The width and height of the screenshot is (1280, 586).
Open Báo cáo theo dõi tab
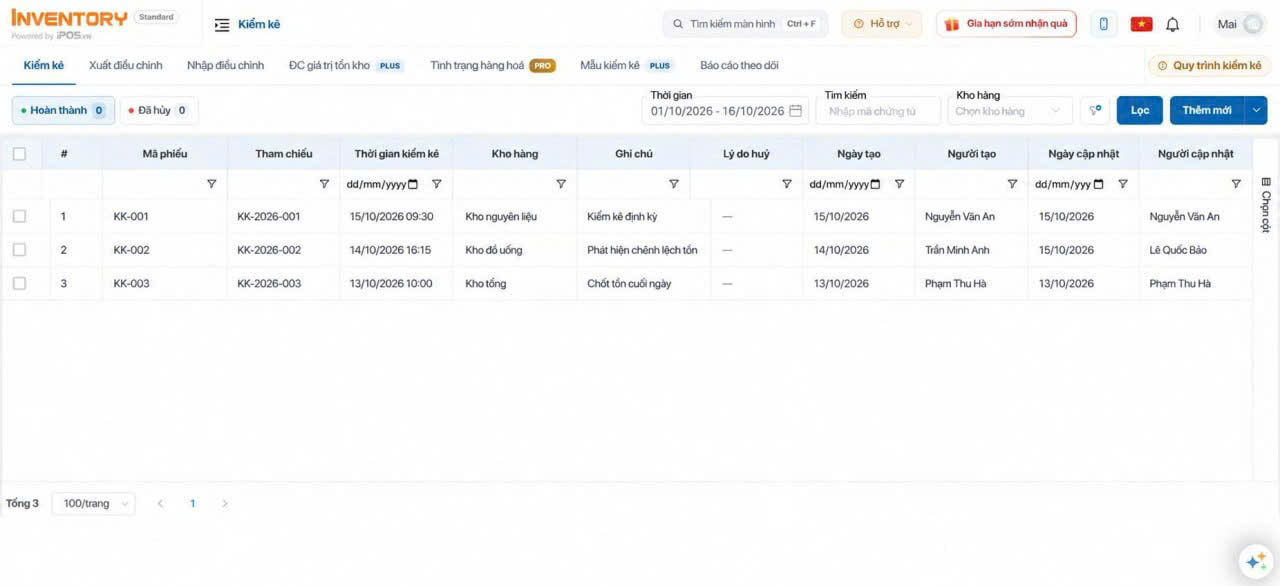(x=739, y=65)
